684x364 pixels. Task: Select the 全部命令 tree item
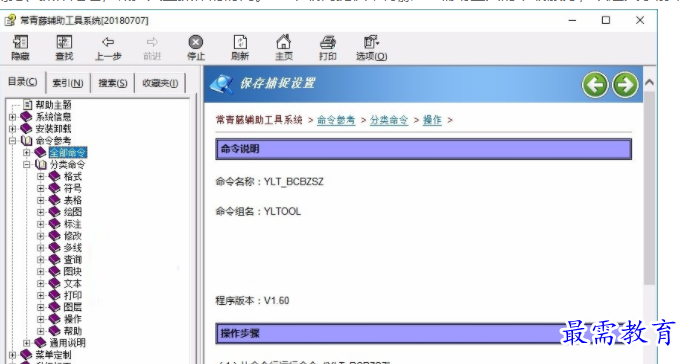pyautogui.click(x=68, y=152)
